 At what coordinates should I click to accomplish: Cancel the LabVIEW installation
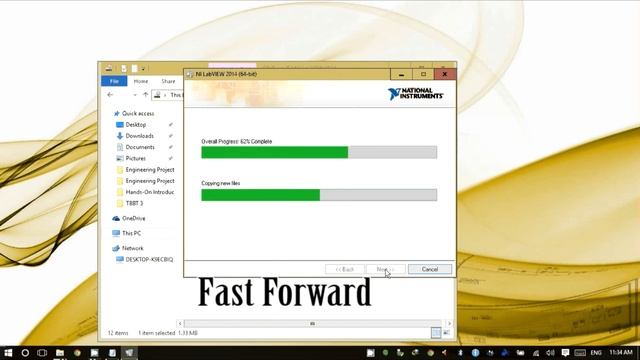430,269
